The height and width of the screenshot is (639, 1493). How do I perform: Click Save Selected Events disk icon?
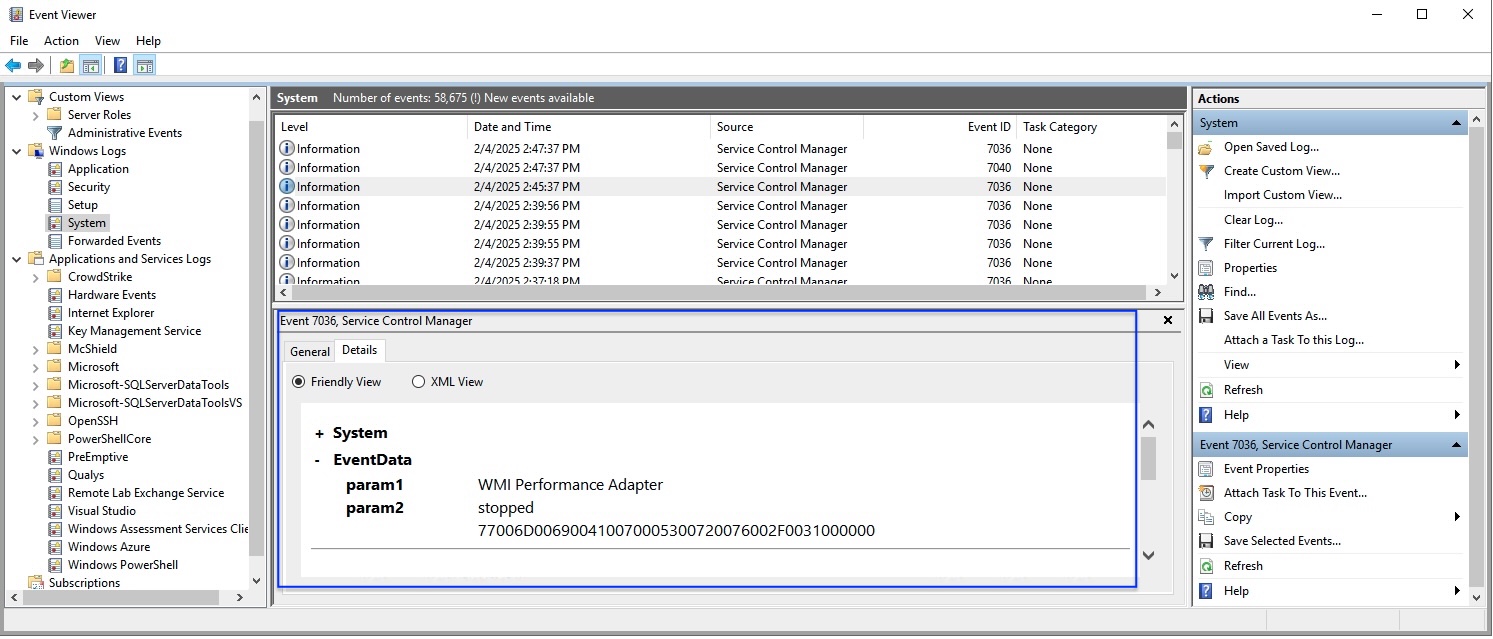click(1206, 541)
